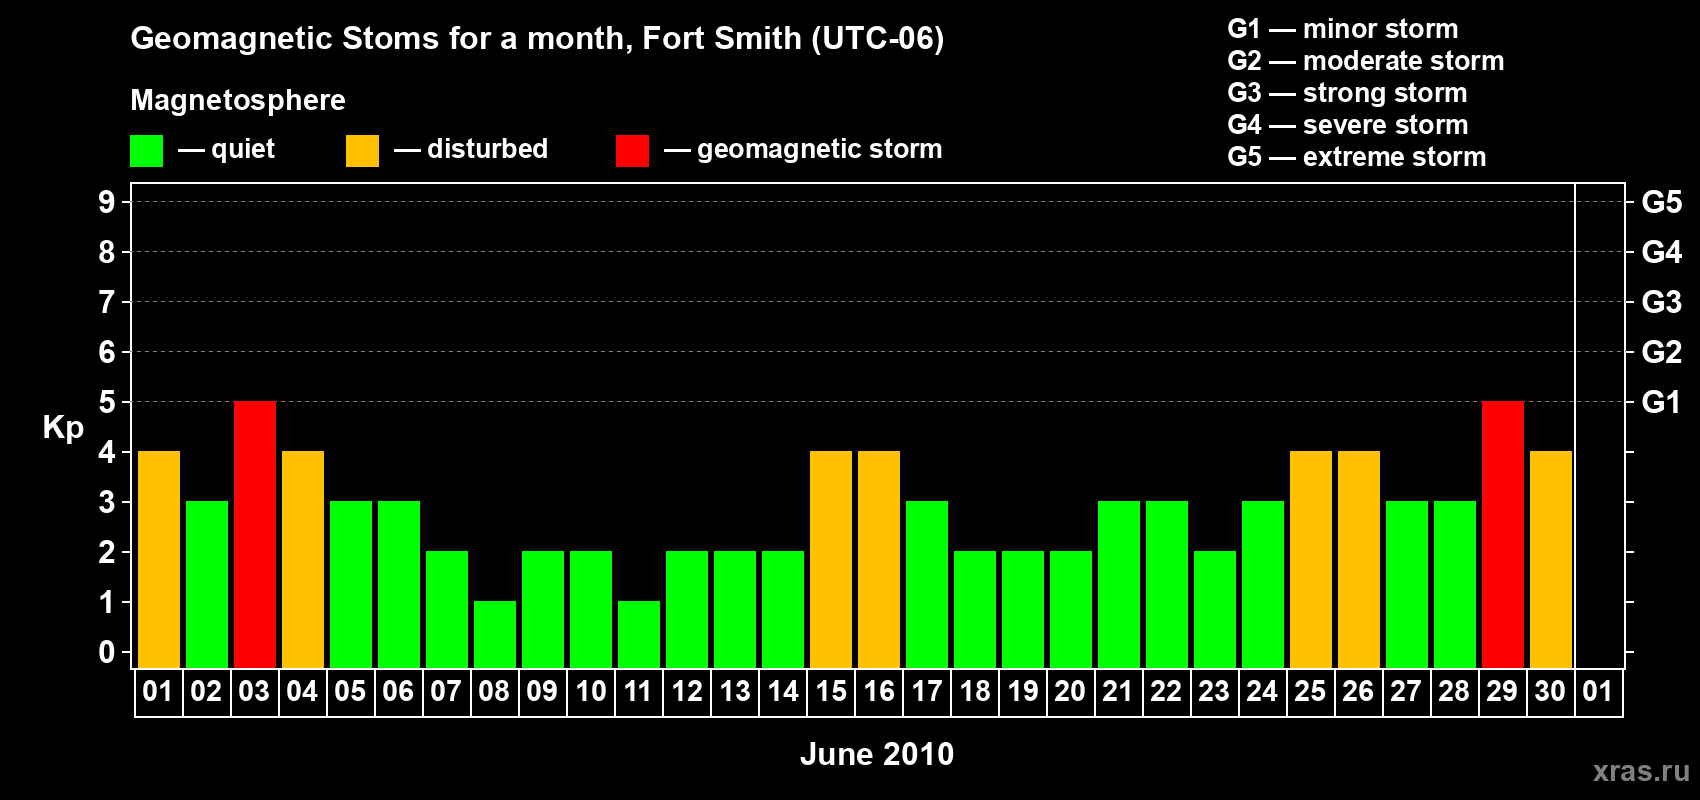Click the green bar for June 21
1700x800 pixels.
pos(1119,584)
